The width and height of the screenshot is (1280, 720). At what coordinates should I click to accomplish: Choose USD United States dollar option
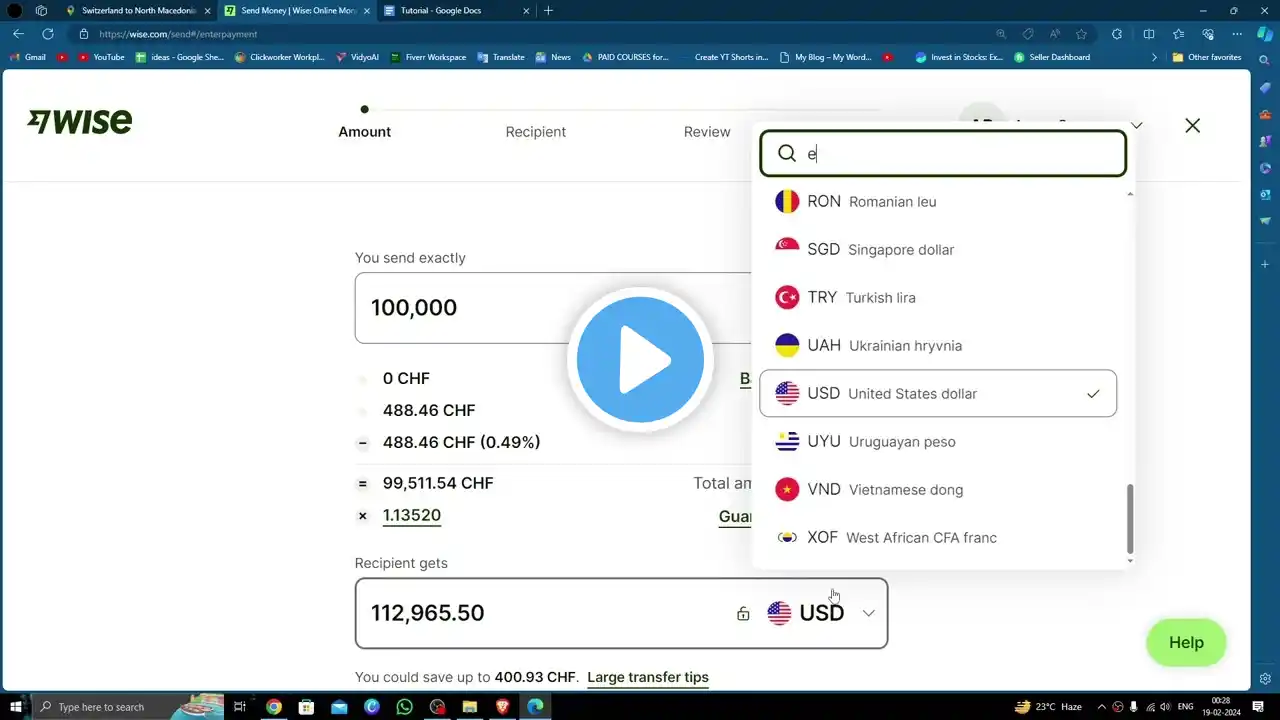point(938,393)
